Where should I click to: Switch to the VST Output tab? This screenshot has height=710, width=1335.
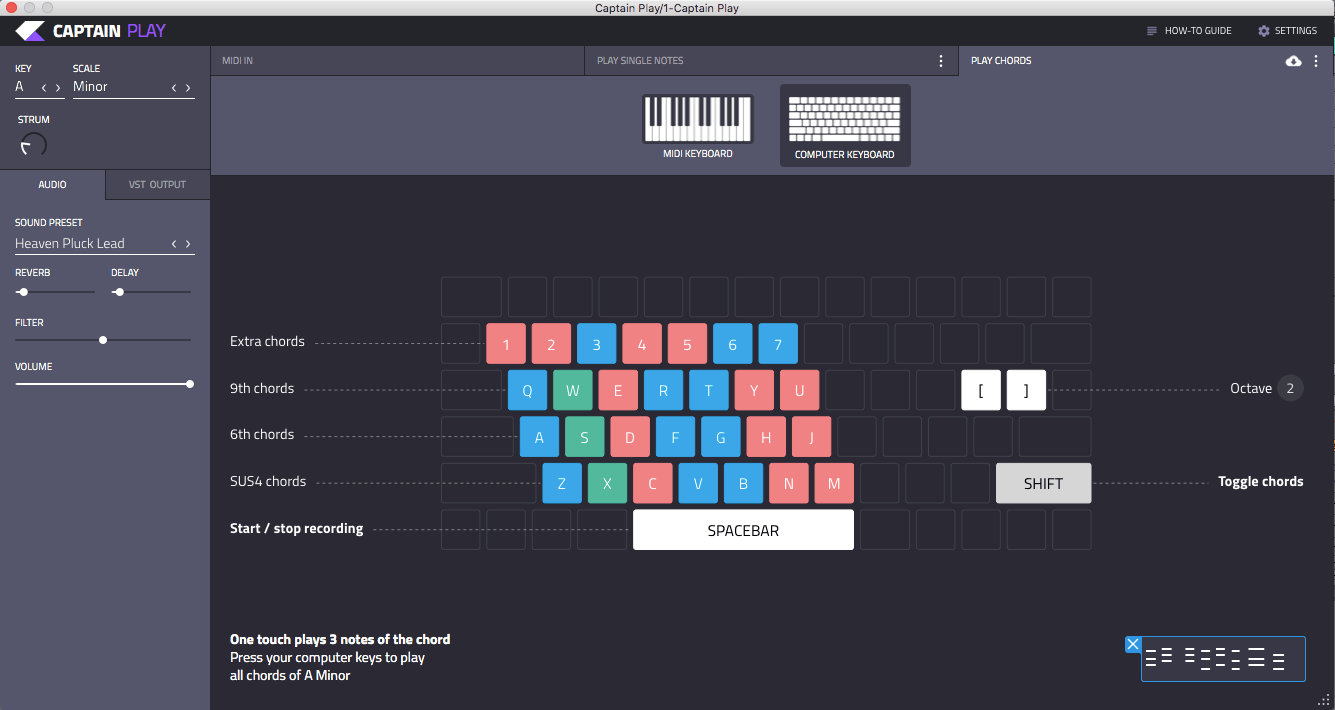pos(157,185)
